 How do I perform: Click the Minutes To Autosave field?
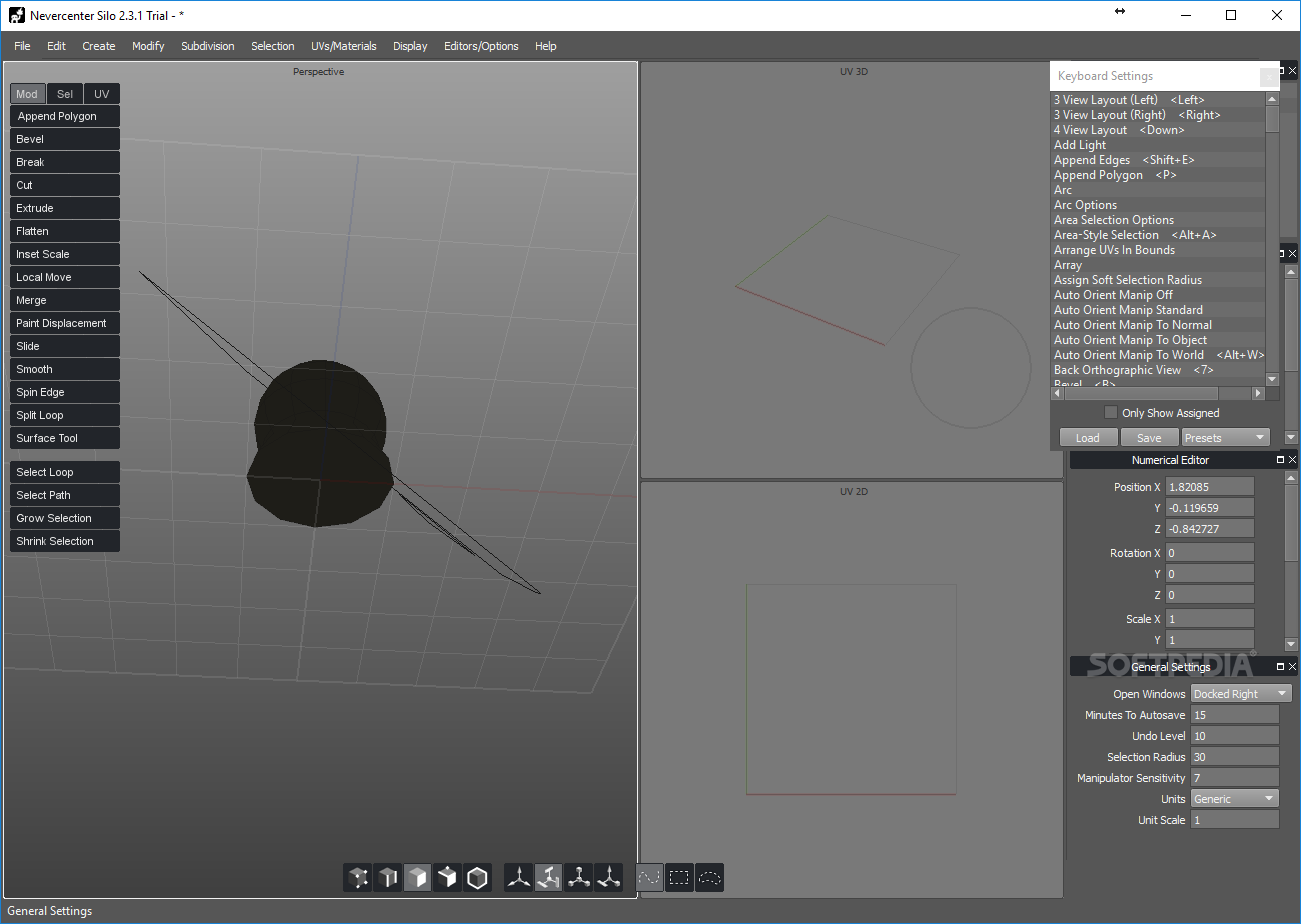coord(1235,715)
